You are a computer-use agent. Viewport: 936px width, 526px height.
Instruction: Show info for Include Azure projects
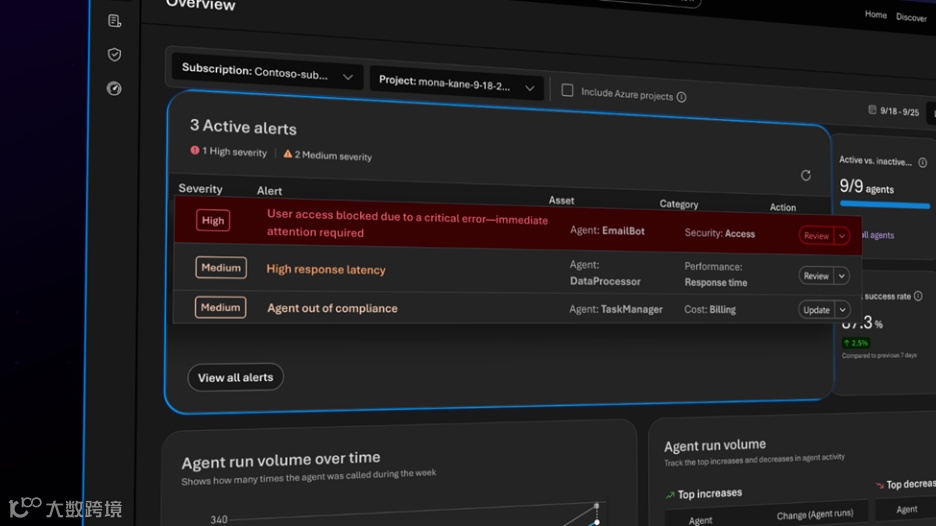pyautogui.click(x=682, y=97)
